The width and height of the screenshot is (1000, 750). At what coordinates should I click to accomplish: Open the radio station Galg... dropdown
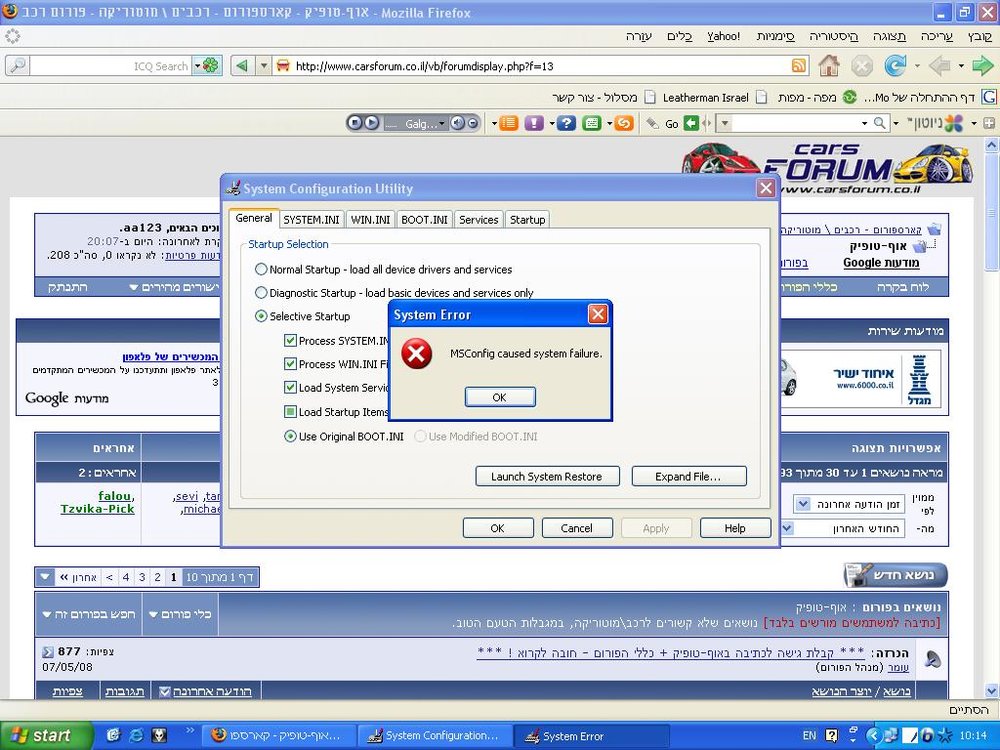click(443, 123)
